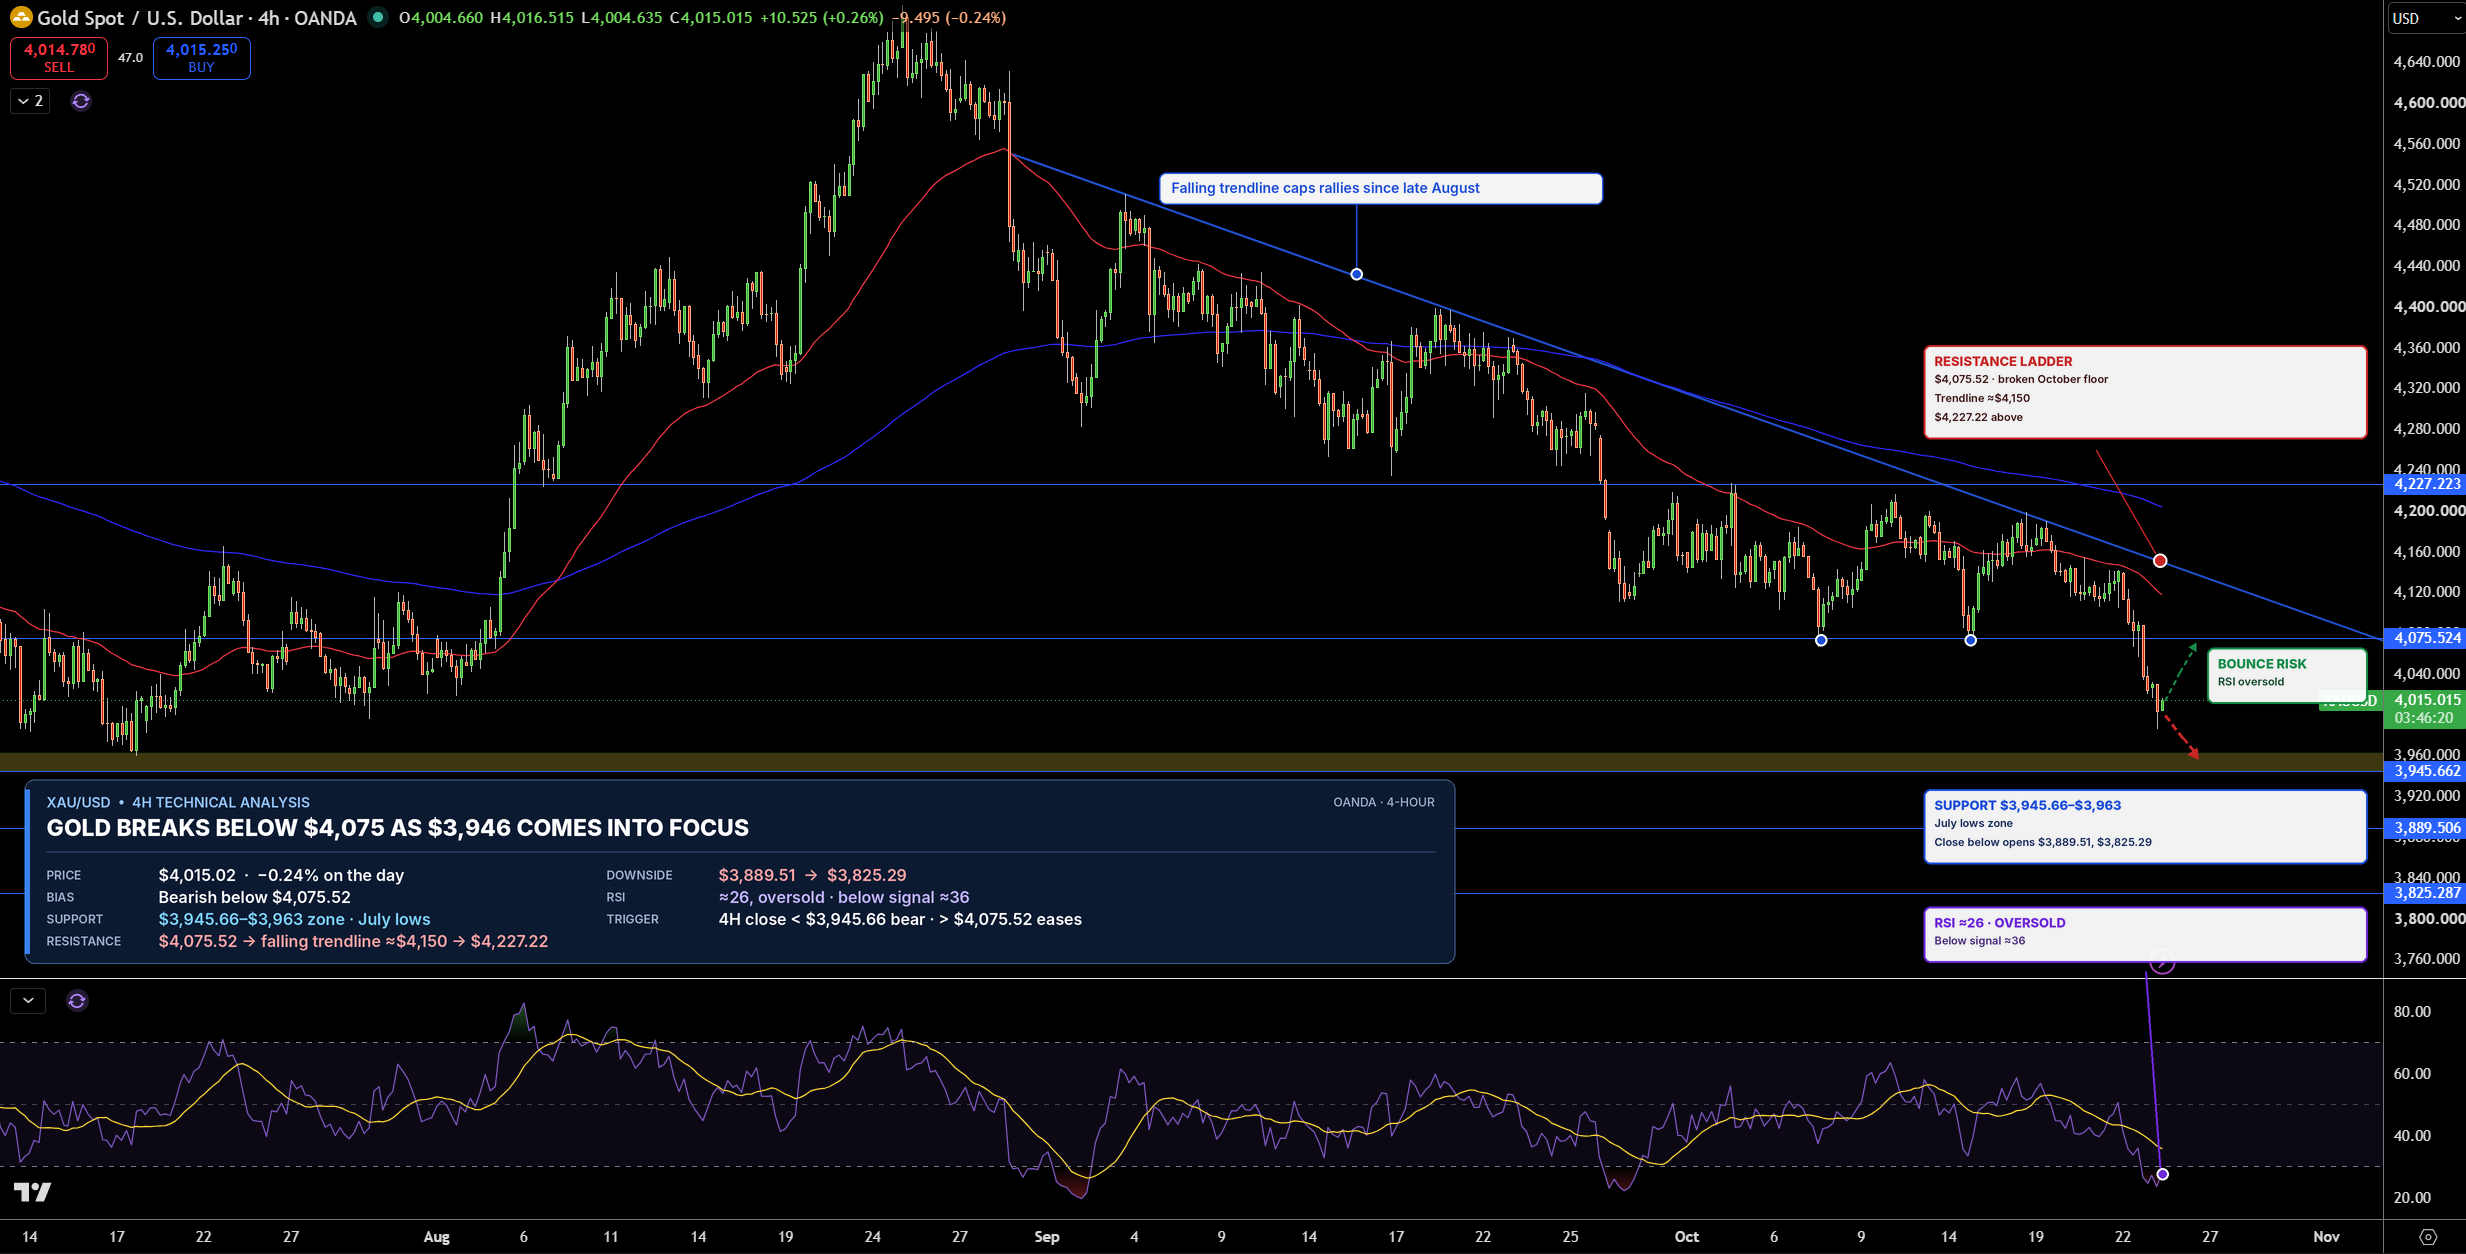Select the 4,075.524 price level label
Image resolution: width=2466 pixels, height=1254 pixels.
(x=2426, y=638)
